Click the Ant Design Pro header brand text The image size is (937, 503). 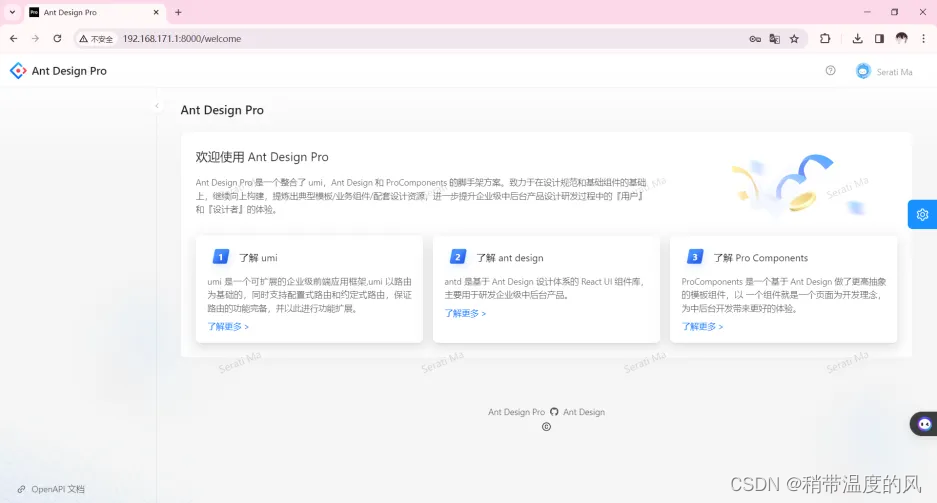[69, 71]
